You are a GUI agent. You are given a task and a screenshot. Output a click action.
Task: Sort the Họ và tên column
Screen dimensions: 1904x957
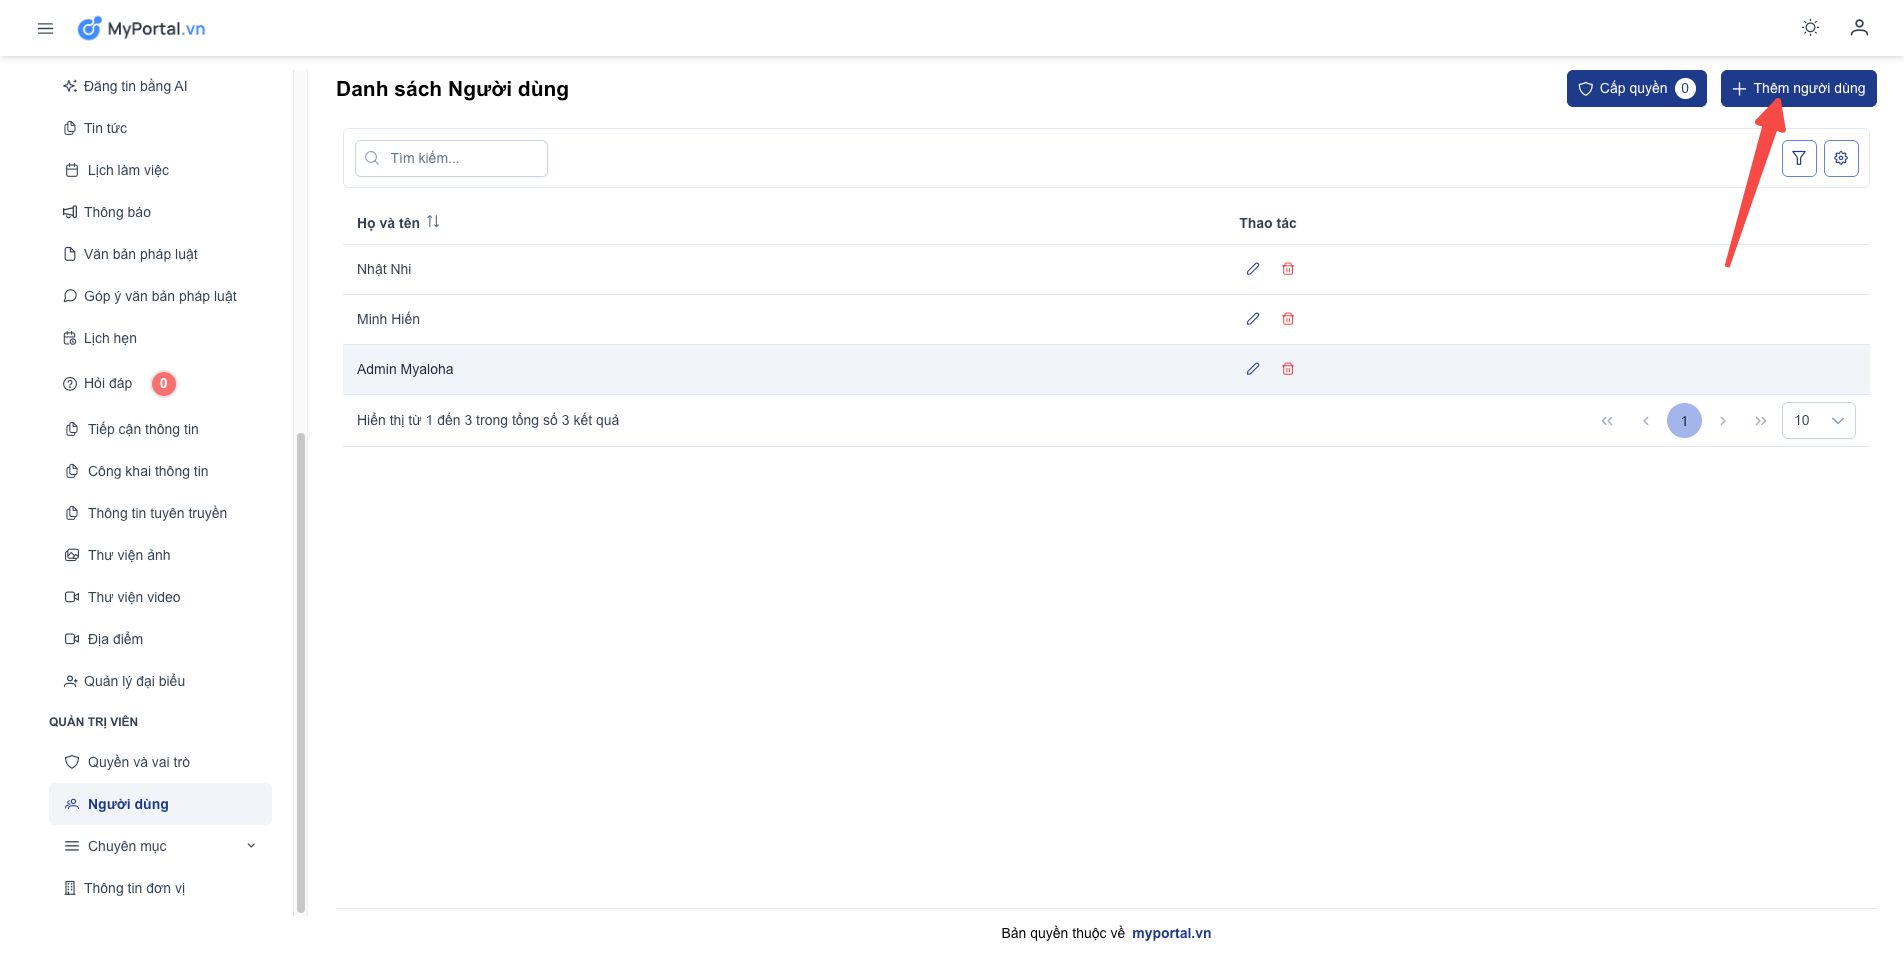(433, 222)
